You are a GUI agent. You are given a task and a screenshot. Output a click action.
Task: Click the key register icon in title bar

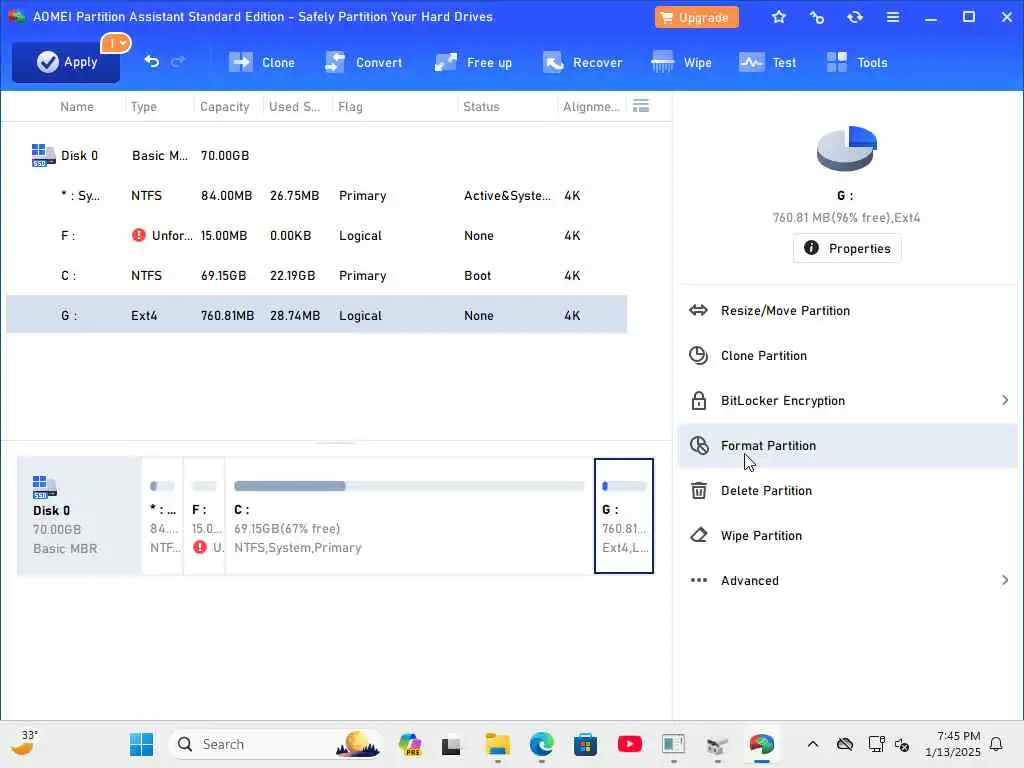pos(816,17)
